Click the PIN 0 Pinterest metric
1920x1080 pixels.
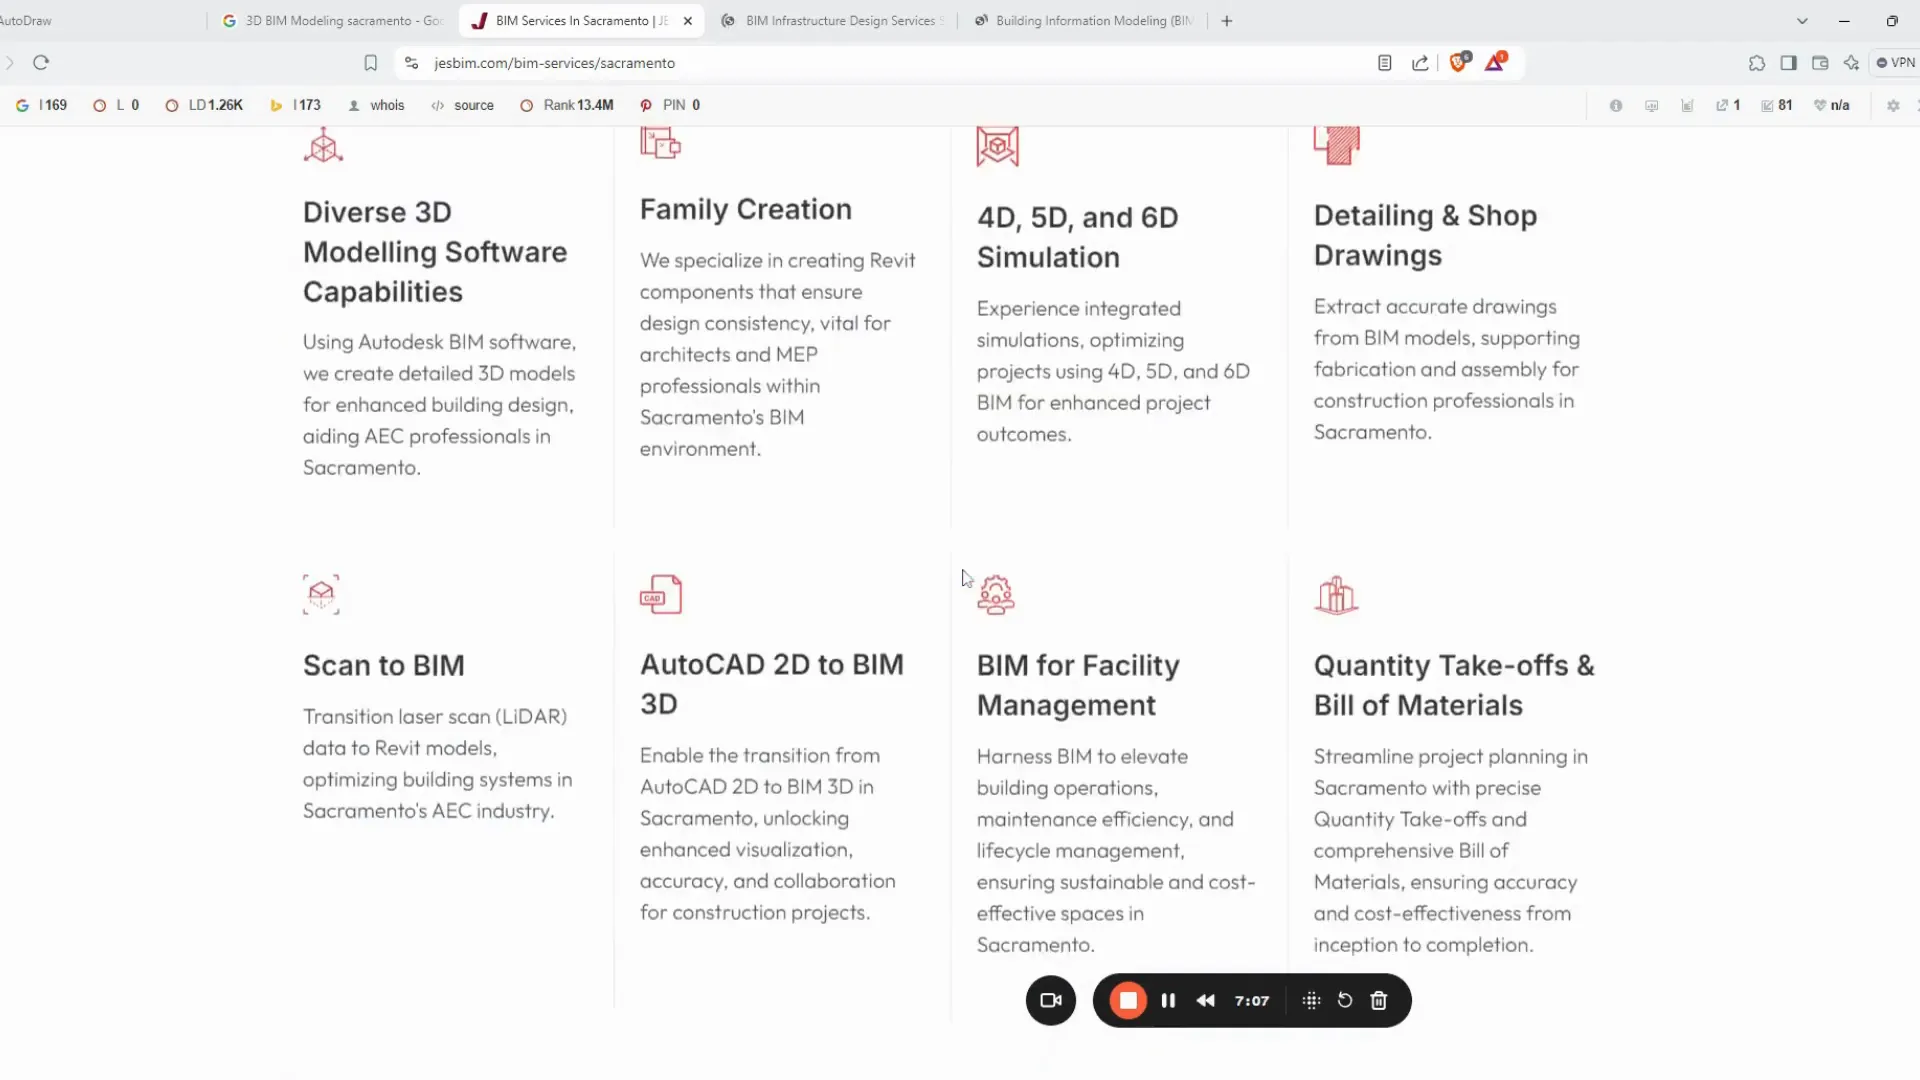(670, 105)
